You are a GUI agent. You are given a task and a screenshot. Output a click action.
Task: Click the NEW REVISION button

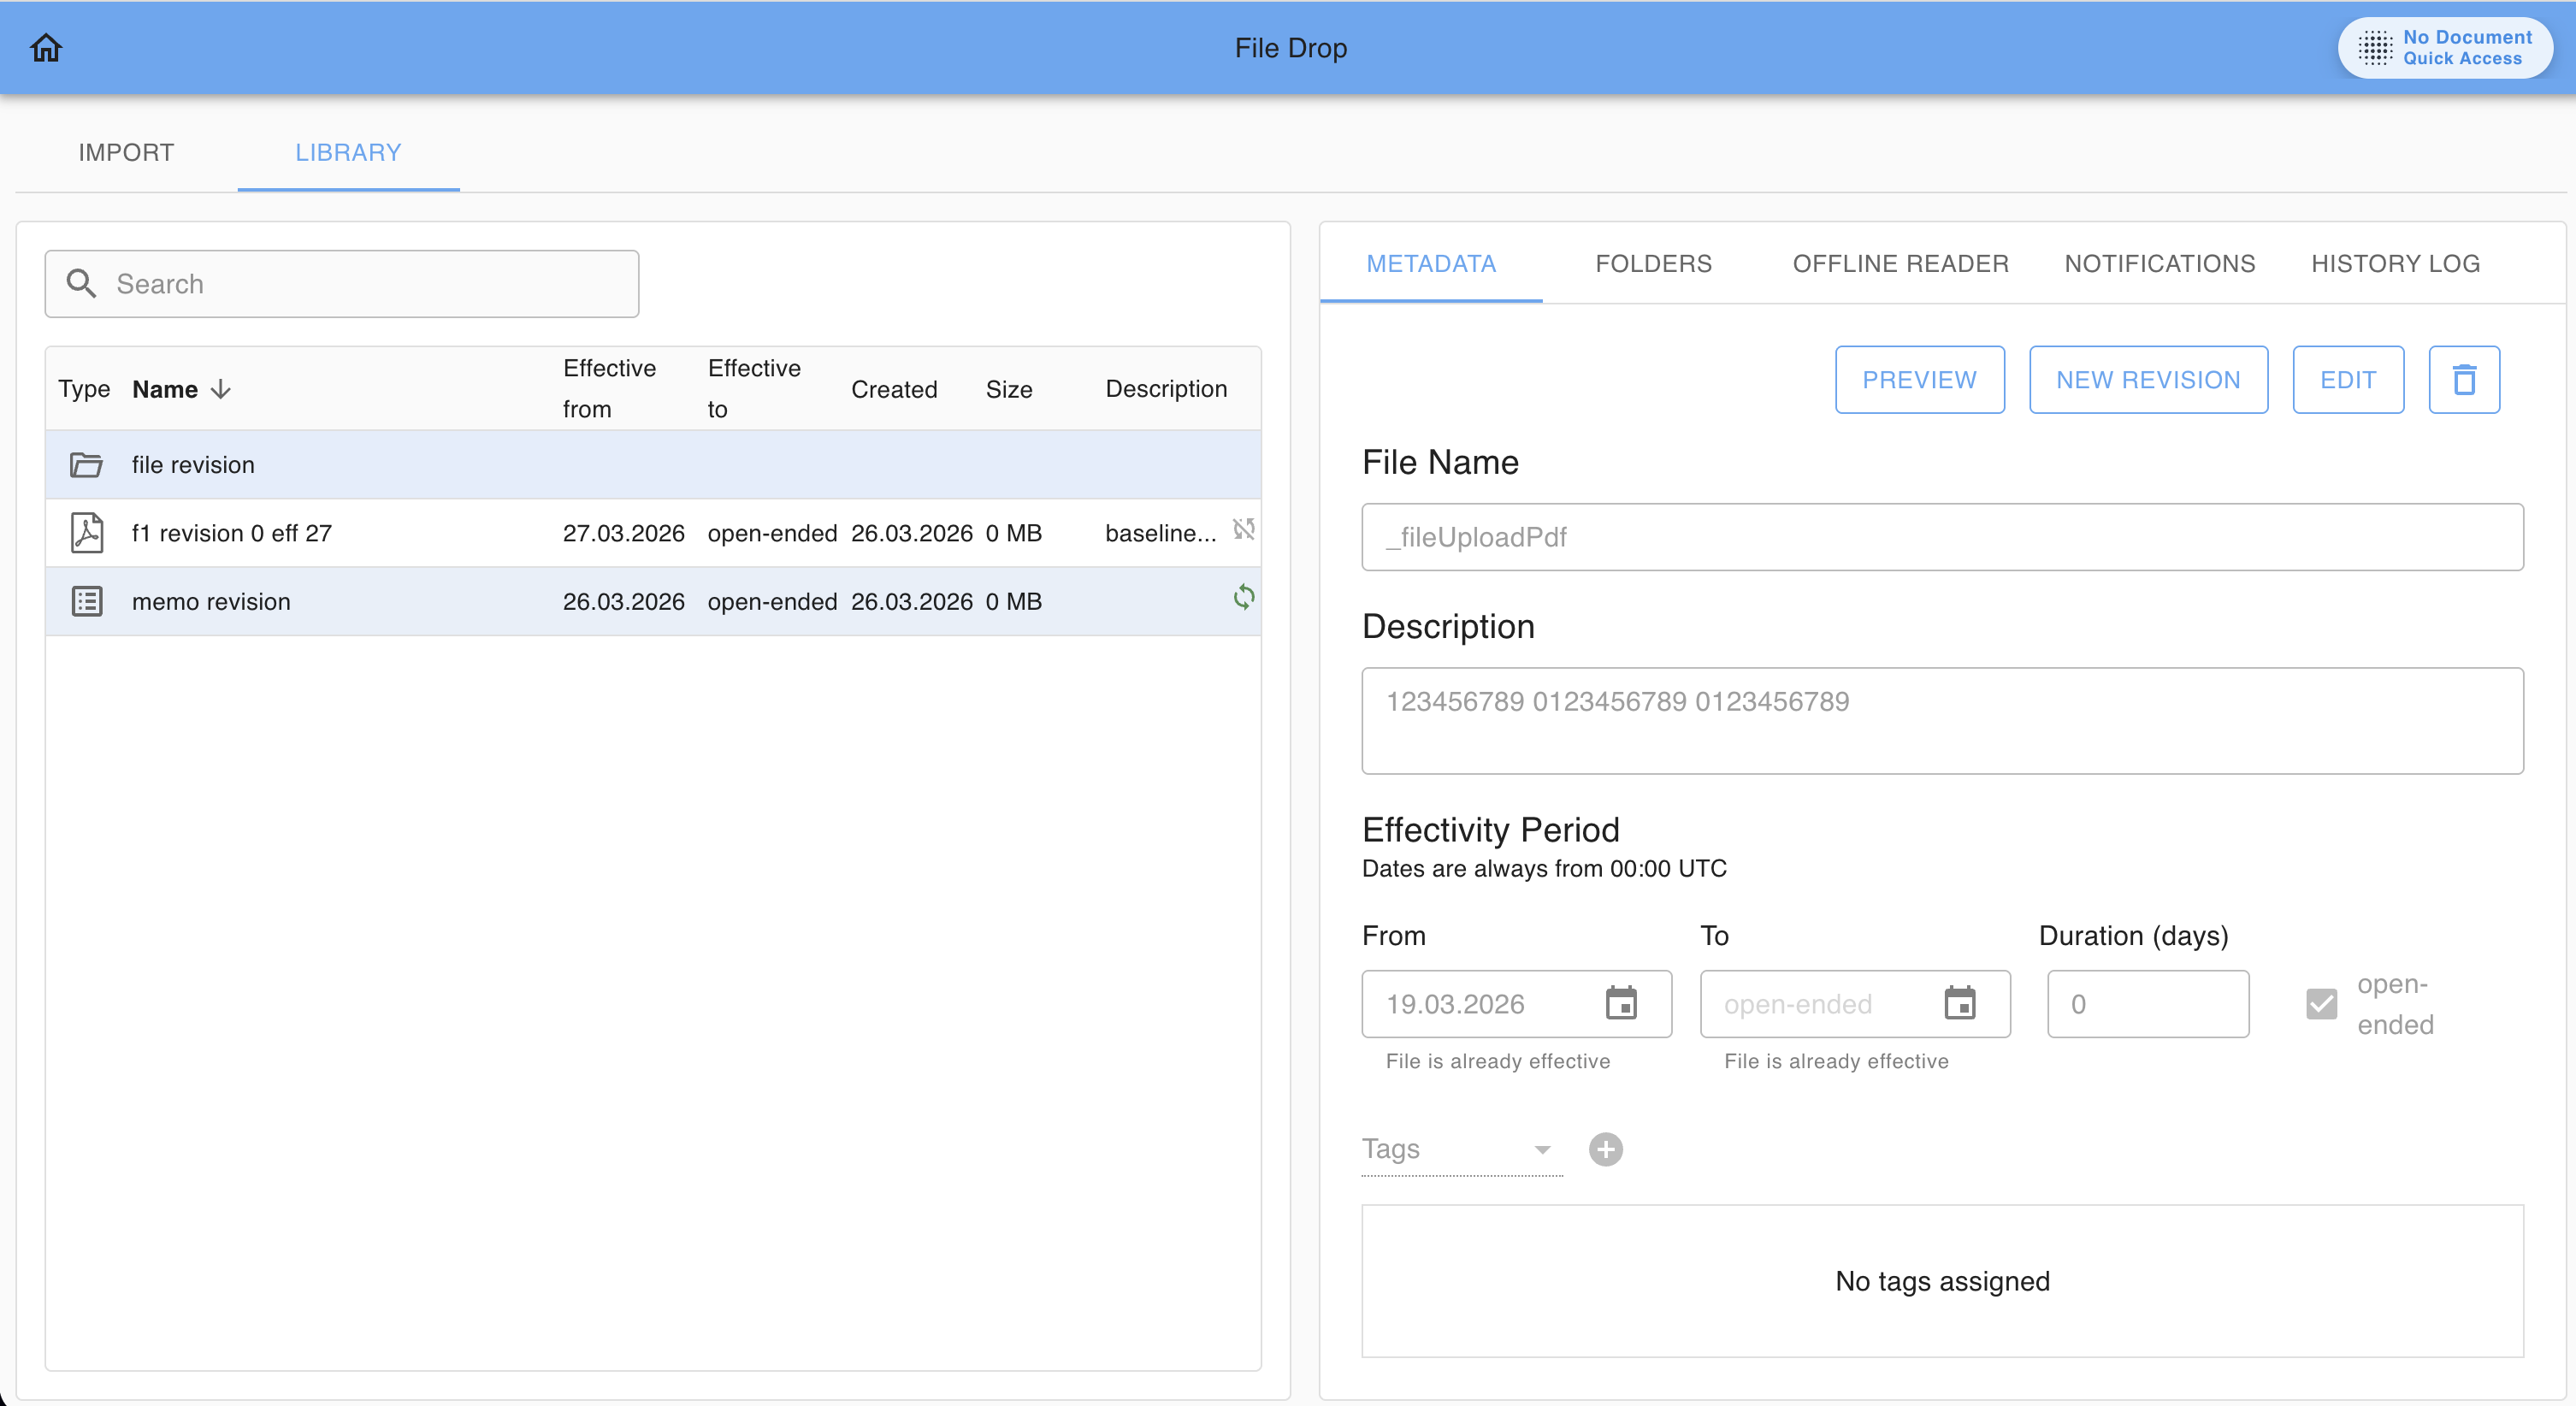tap(2147, 380)
